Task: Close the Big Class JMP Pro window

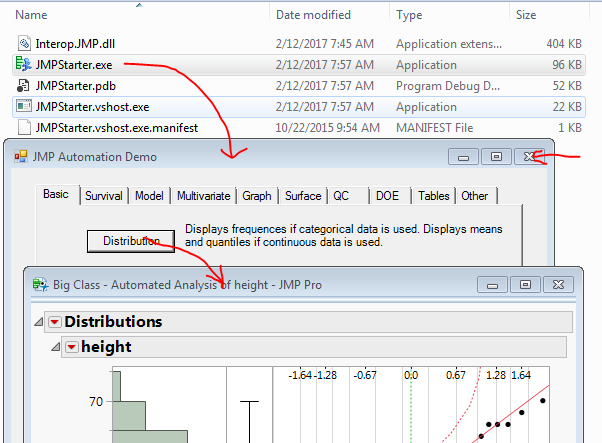Action: point(558,285)
